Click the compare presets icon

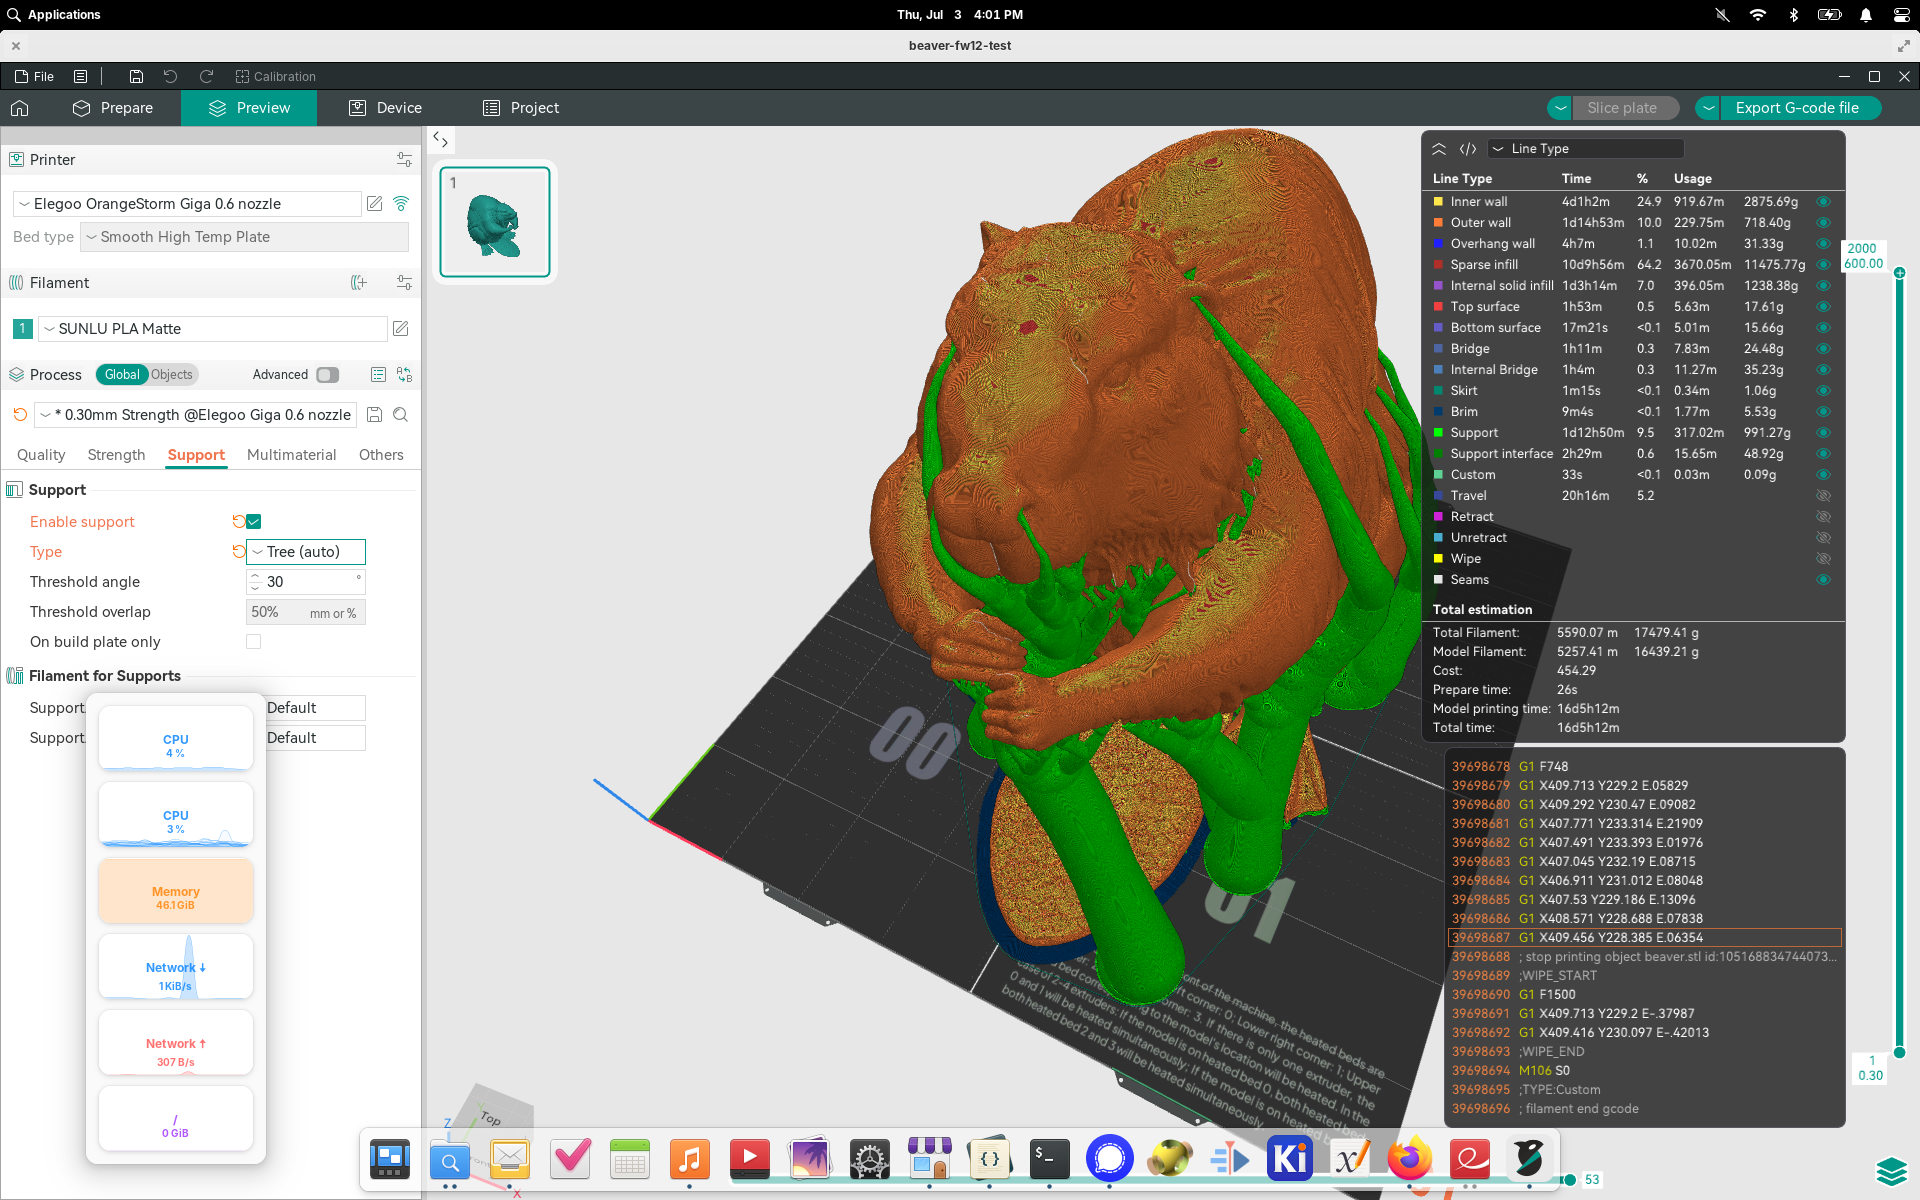point(404,375)
